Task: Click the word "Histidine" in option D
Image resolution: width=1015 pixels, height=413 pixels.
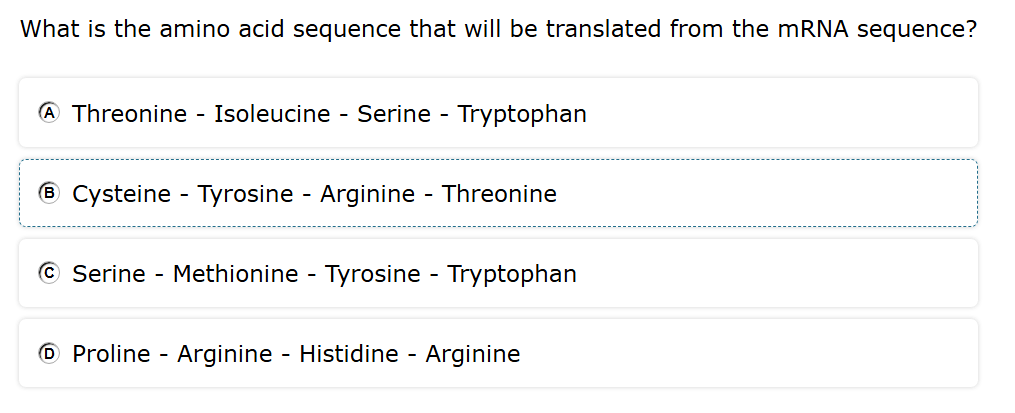Action: pyautogui.click(x=350, y=354)
